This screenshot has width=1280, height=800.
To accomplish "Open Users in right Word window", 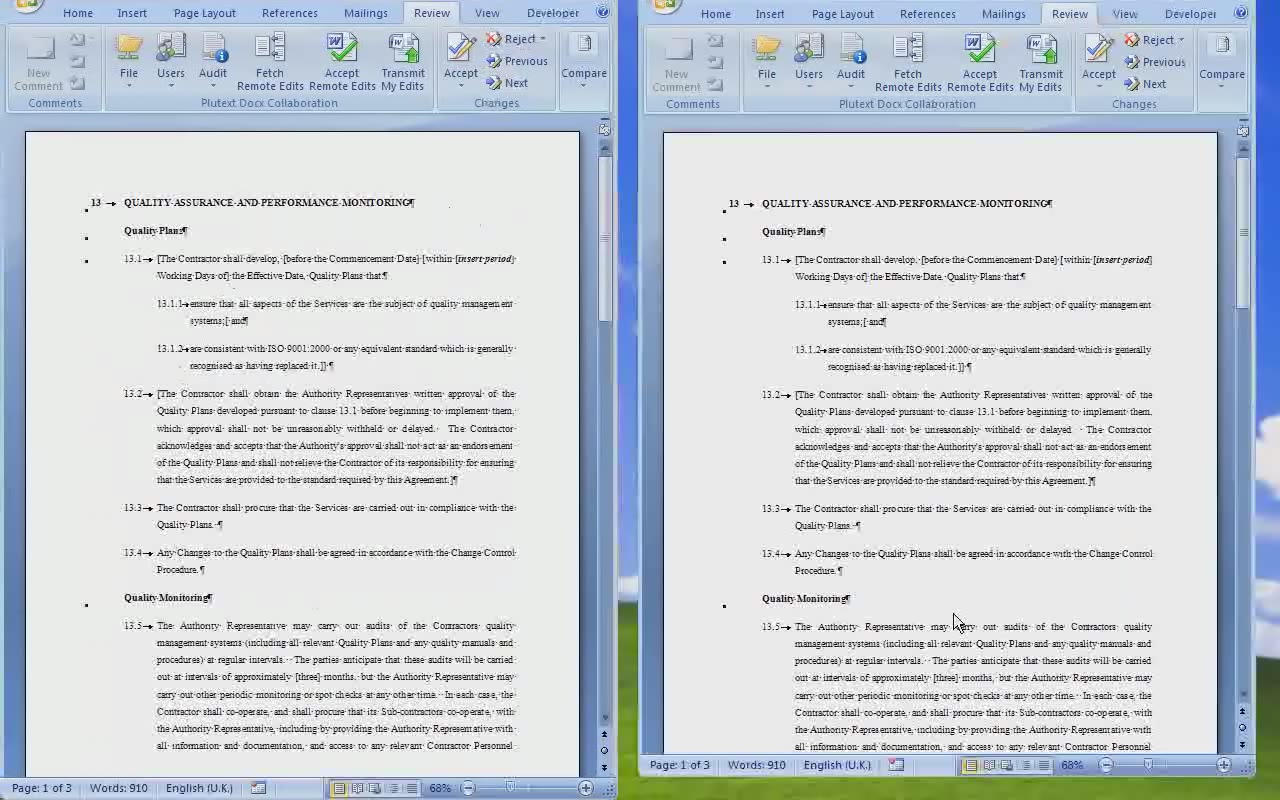I will point(809,59).
